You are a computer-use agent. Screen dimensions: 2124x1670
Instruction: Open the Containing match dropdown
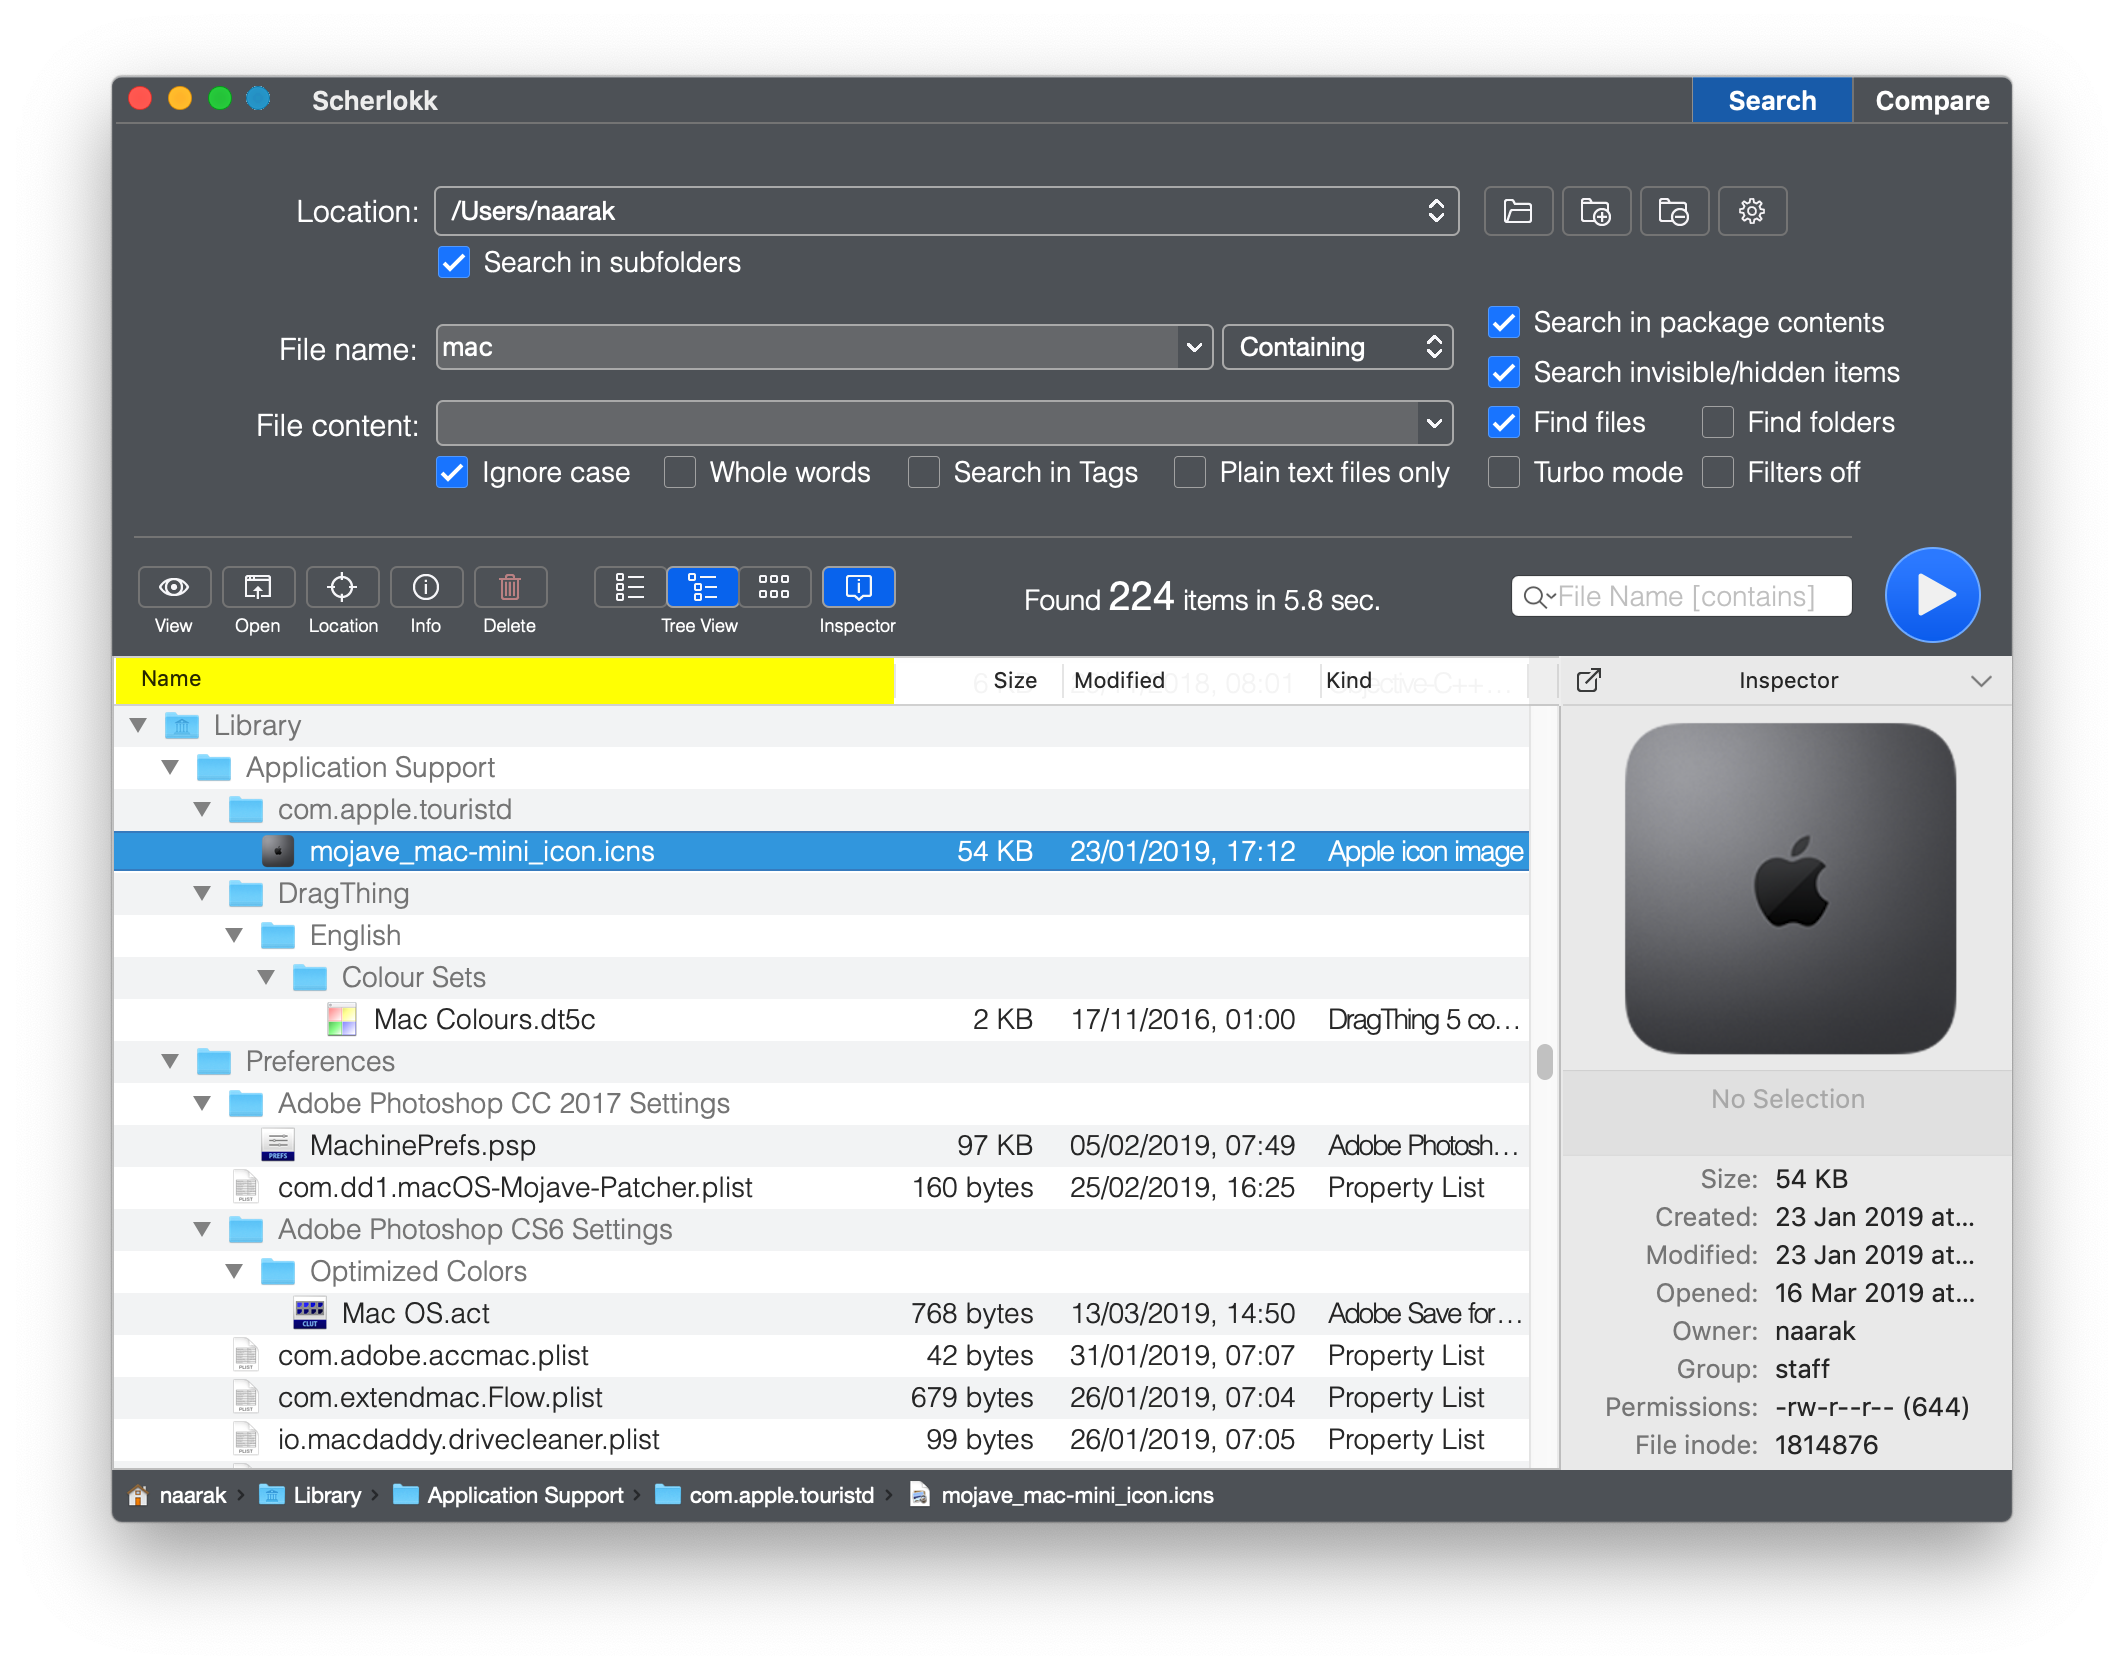click(1337, 347)
